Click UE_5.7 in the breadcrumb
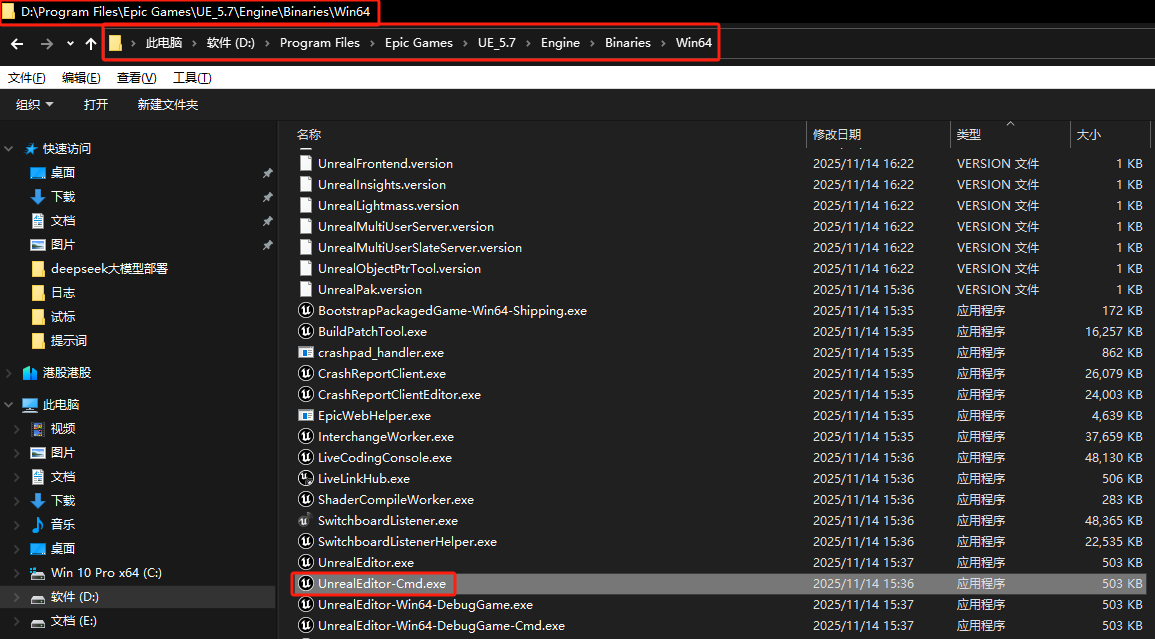The image size is (1155, 639). pyautogui.click(x=496, y=43)
